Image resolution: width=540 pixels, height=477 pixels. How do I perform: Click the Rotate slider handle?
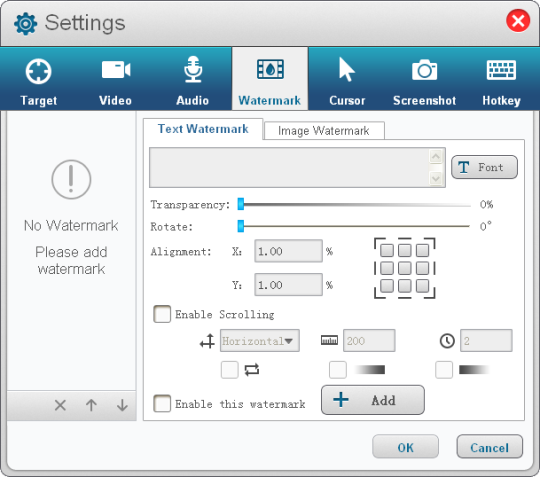click(241, 226)
